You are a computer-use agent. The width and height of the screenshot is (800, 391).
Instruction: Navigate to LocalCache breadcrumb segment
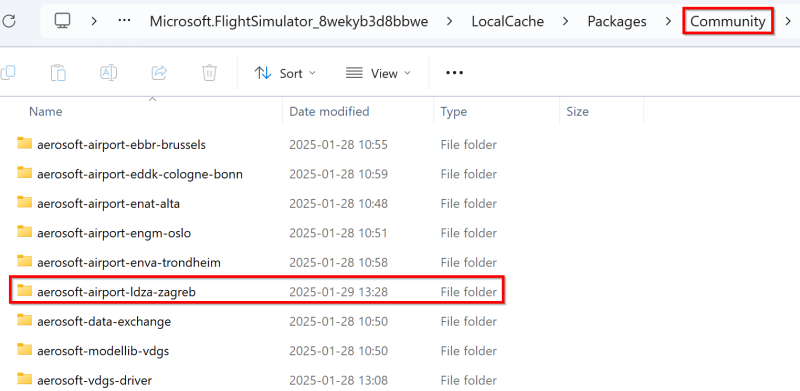tap(508, 21)
